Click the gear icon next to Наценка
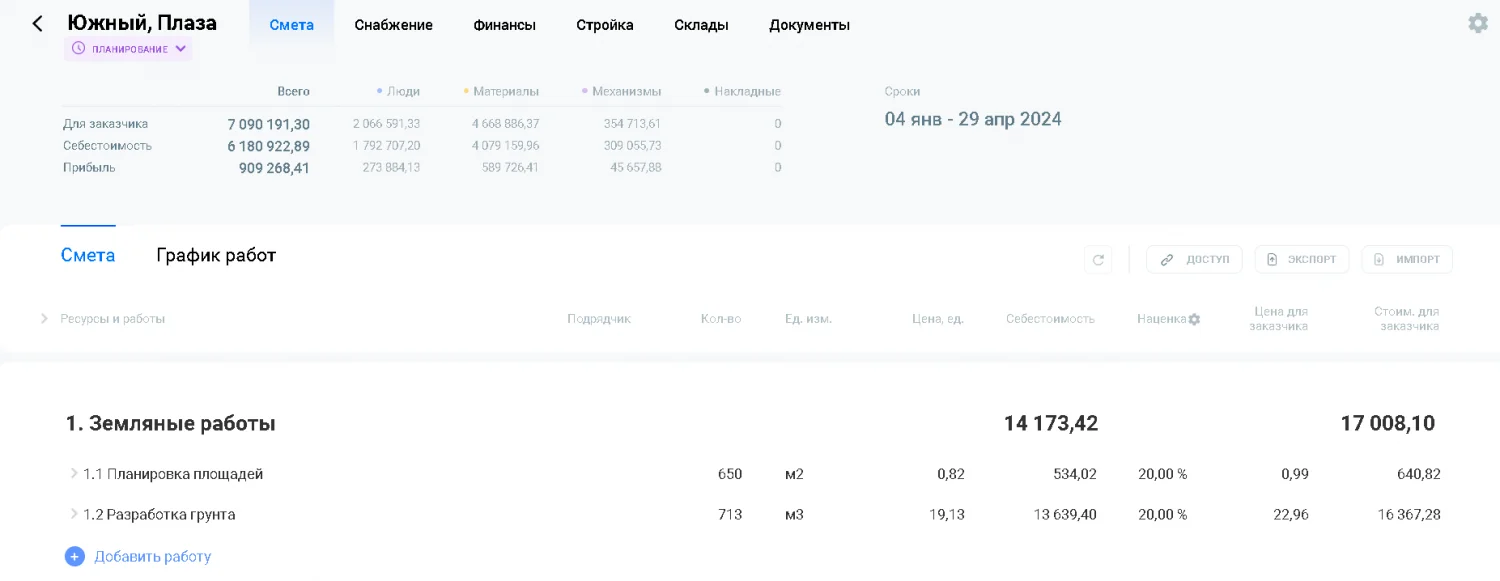The height and width of the screenshot is (581, 1500). pos(1194,319)
